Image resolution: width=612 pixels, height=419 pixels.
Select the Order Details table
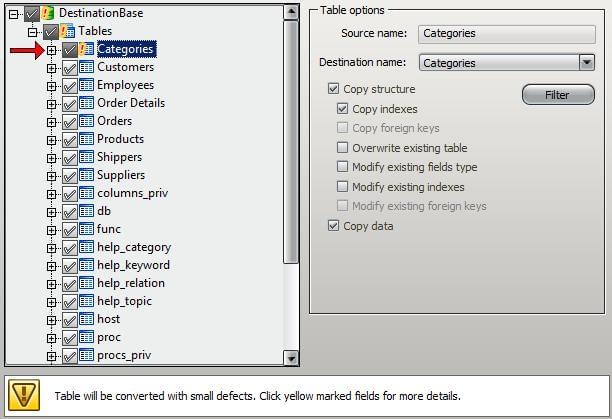pyautogui.click(x=131, y=103)
